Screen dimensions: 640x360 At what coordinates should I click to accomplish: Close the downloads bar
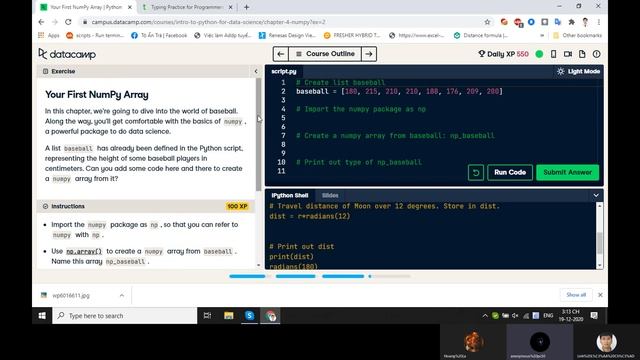click(x=600, y=295)
